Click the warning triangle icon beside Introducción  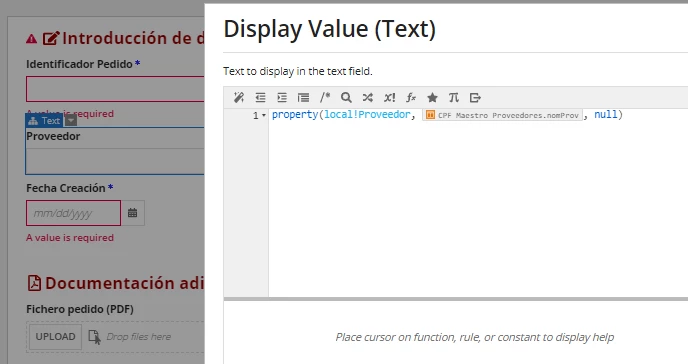(x=32, y=39)
